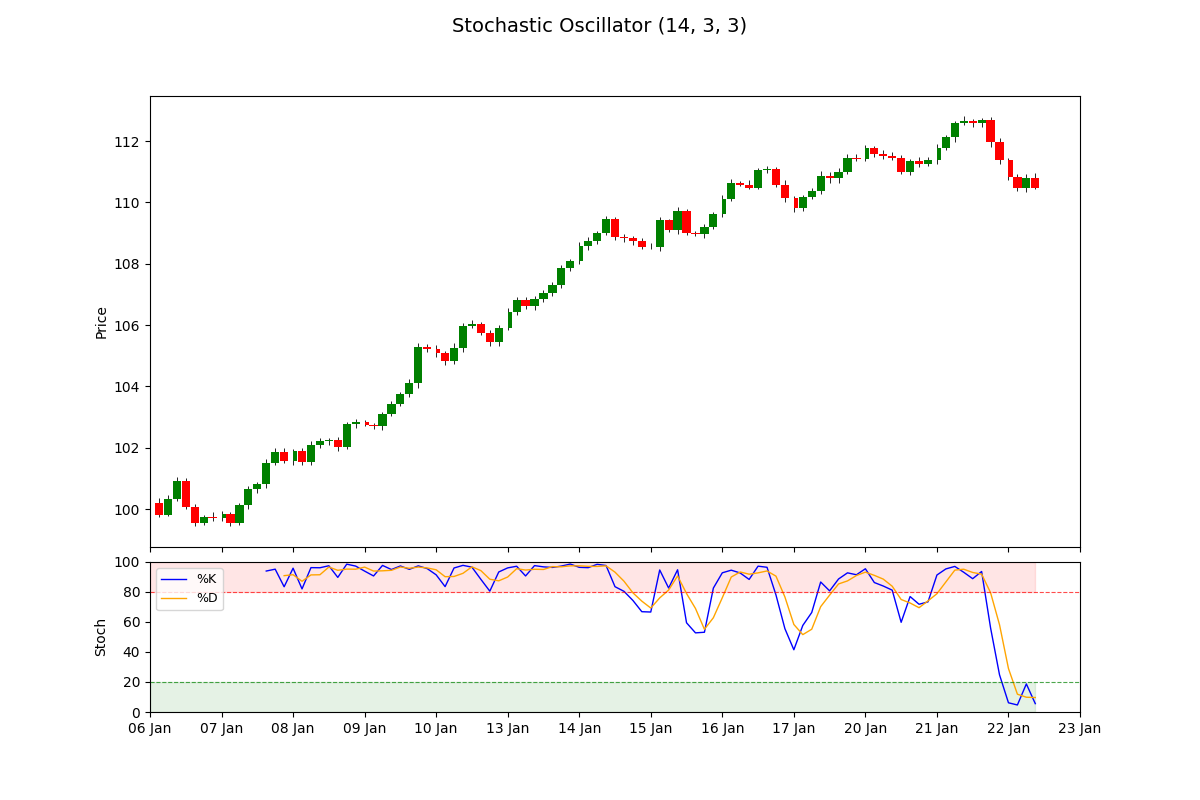Select the first green candle on 06 Jan
Screen dimensions: 1200x800
[x=167, y=505]
